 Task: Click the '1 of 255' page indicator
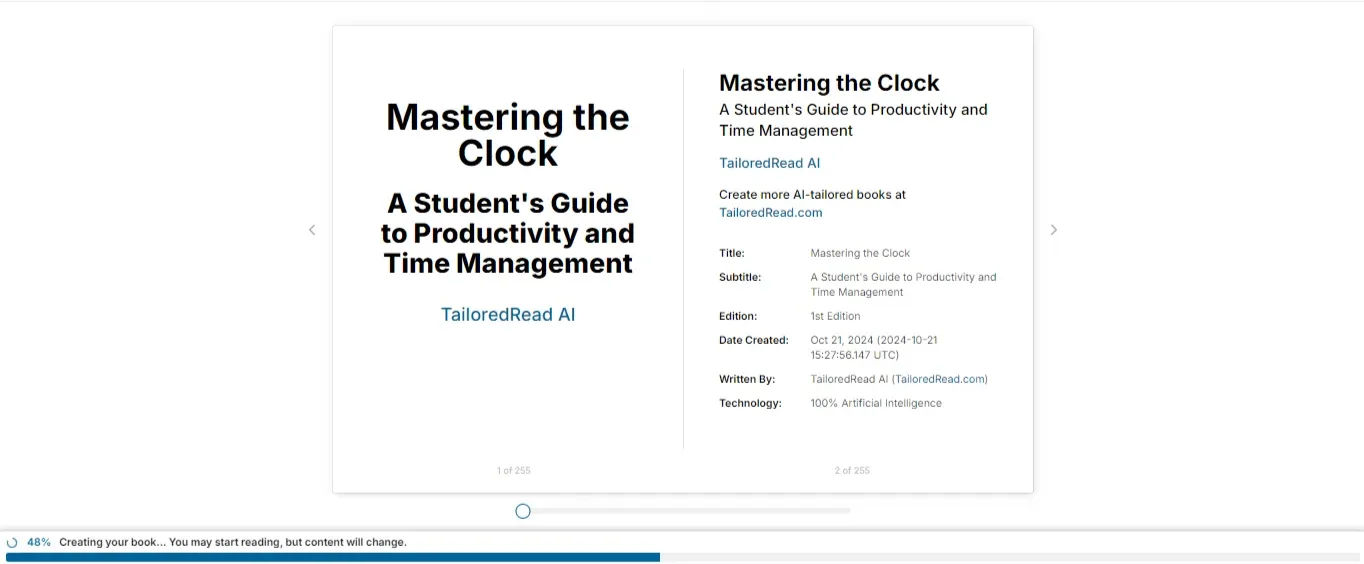click(x=513, y=470)
